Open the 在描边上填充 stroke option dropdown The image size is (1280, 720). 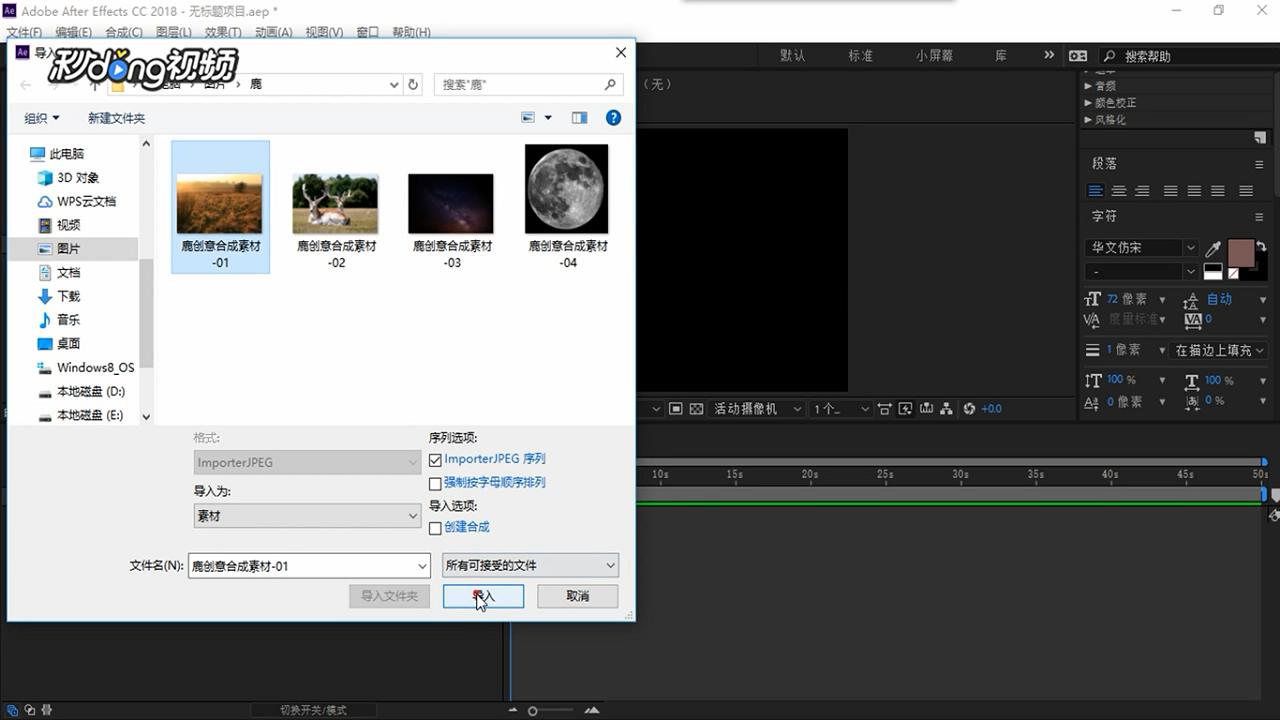(x=1219, y=350)
